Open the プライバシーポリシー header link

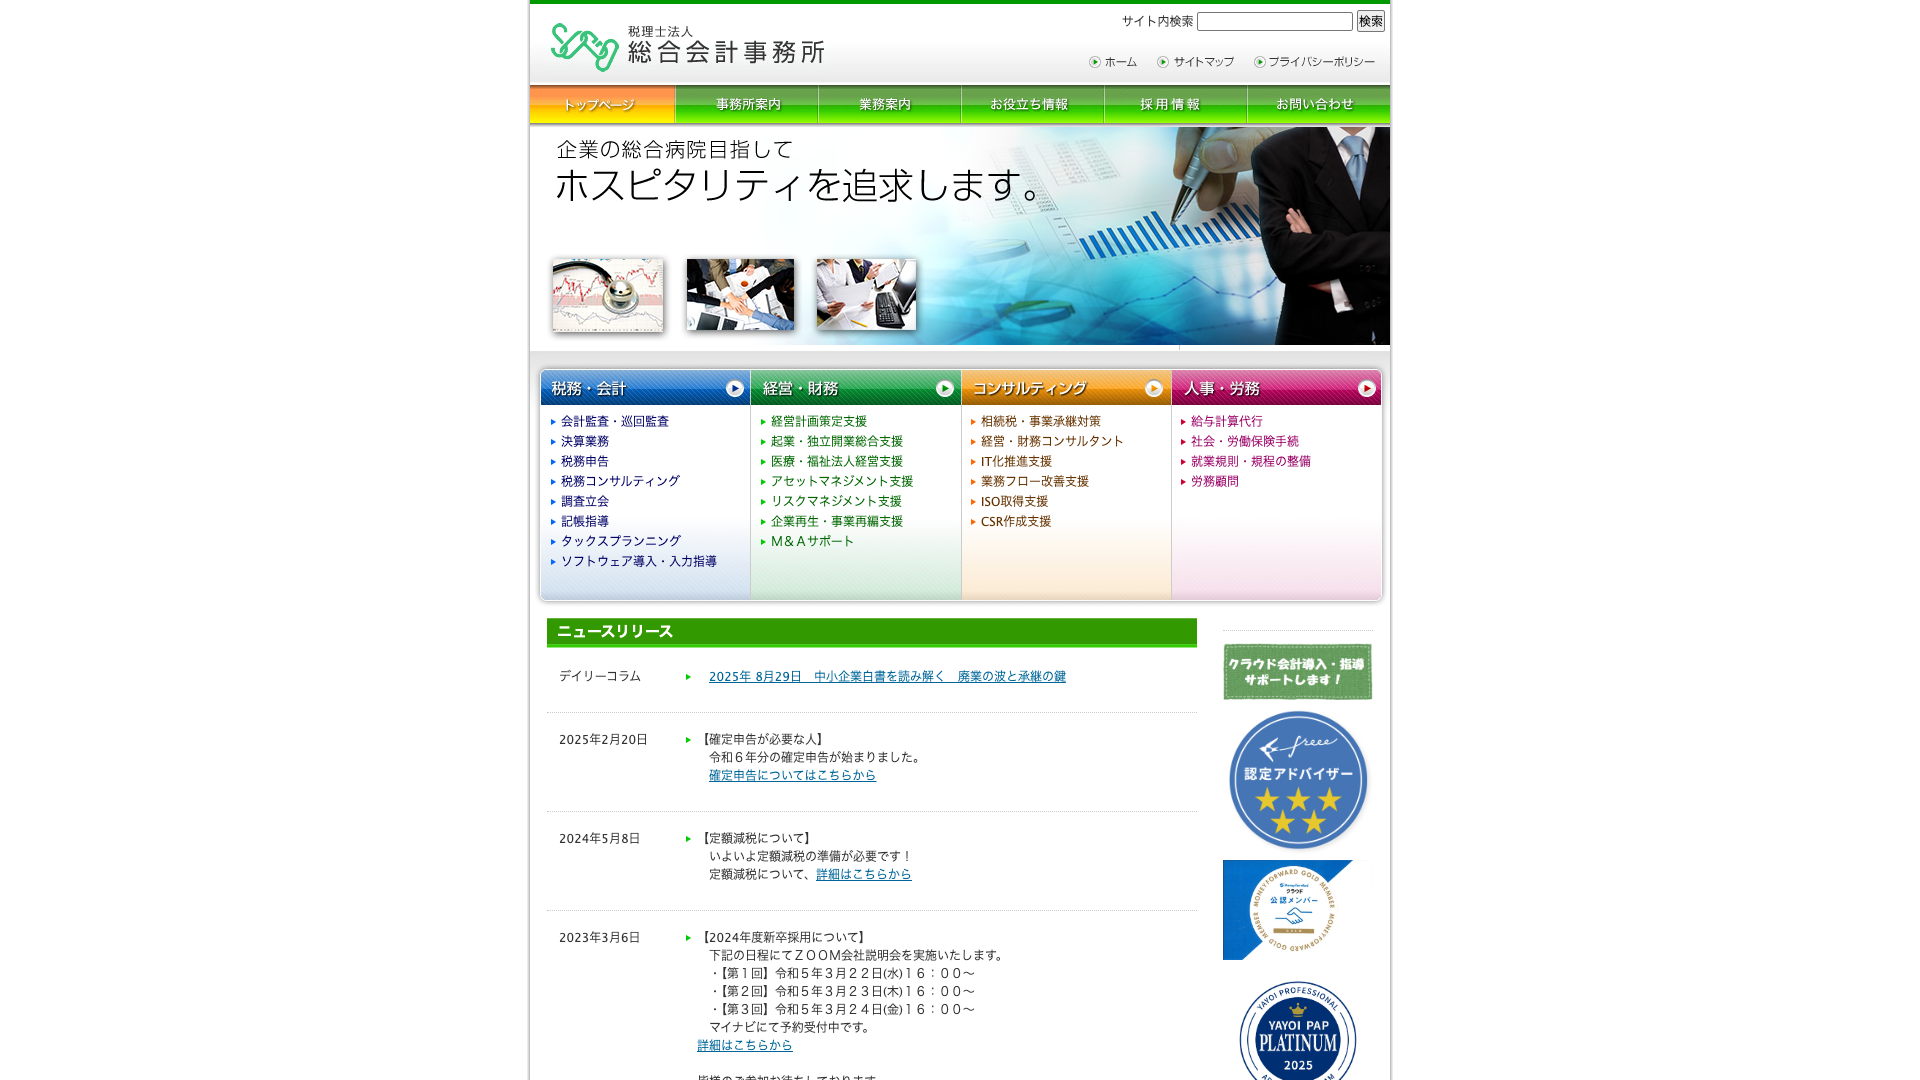click(1321, 62)
